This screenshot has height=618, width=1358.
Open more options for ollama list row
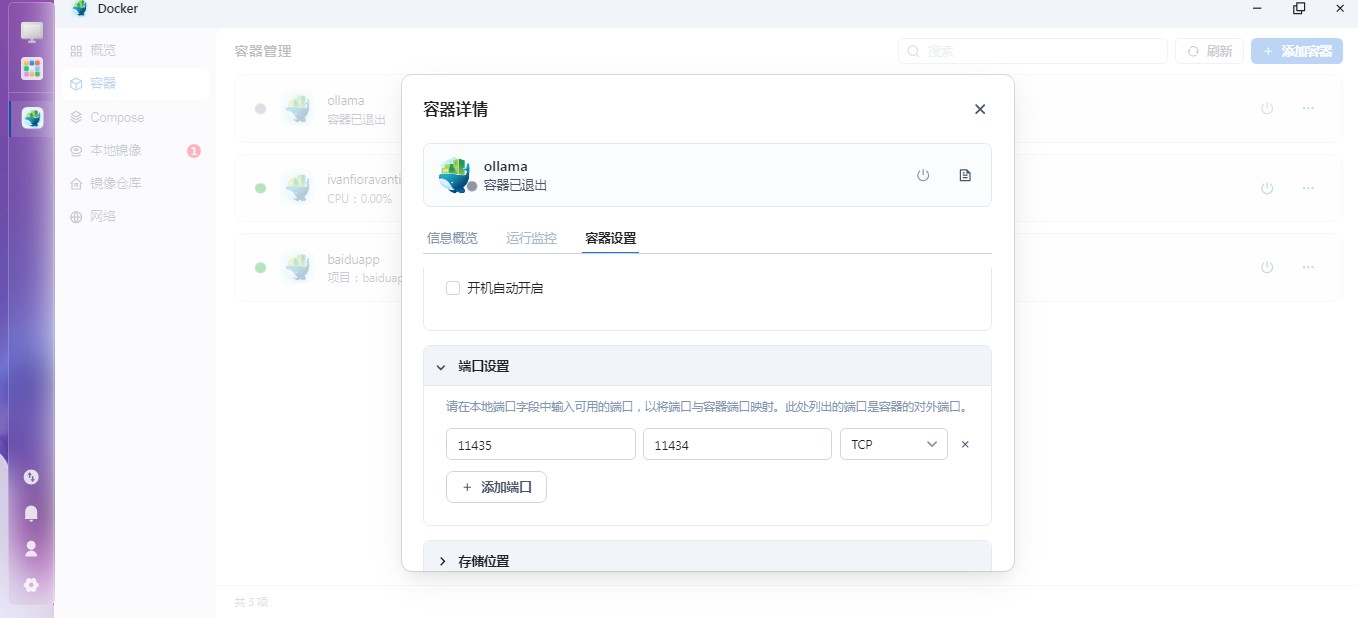(x=1308, y=108)
